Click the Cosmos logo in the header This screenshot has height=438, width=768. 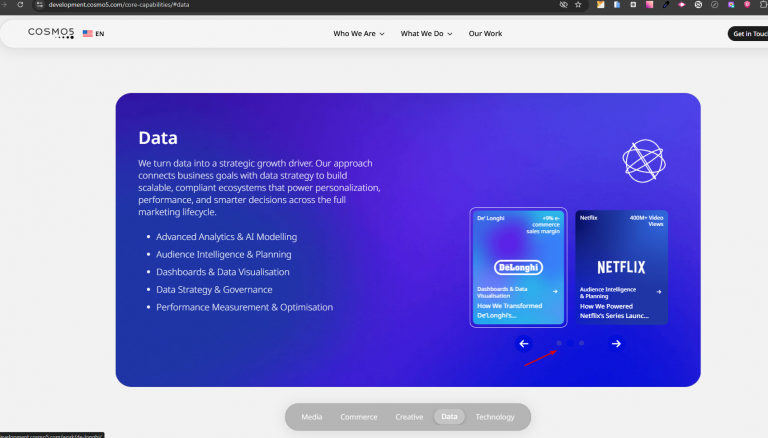pos(51,33)
